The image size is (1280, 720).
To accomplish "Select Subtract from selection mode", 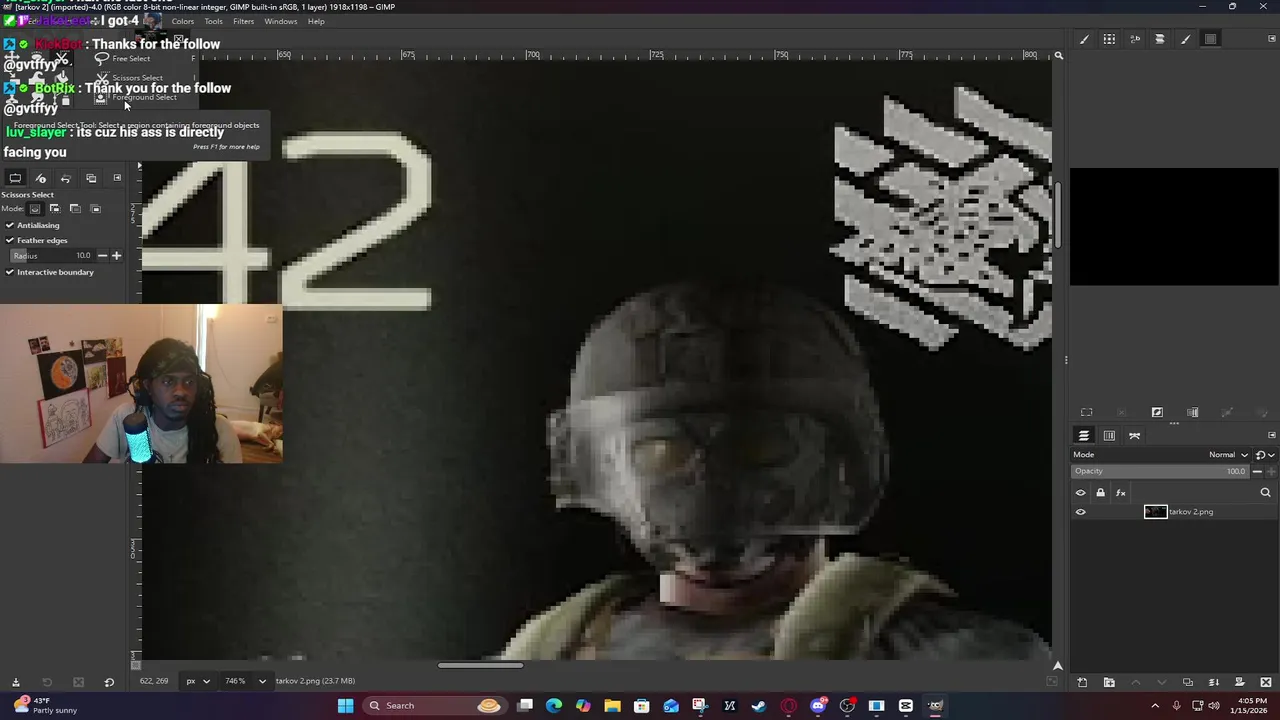I will (x=75, y=208).
